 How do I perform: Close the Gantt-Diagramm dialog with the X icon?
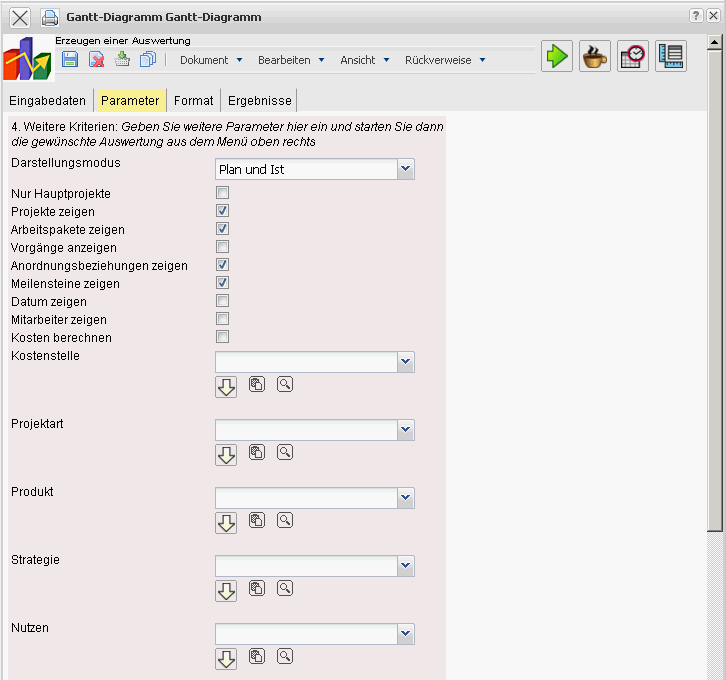pyautogui.click(x=20, y=18)
